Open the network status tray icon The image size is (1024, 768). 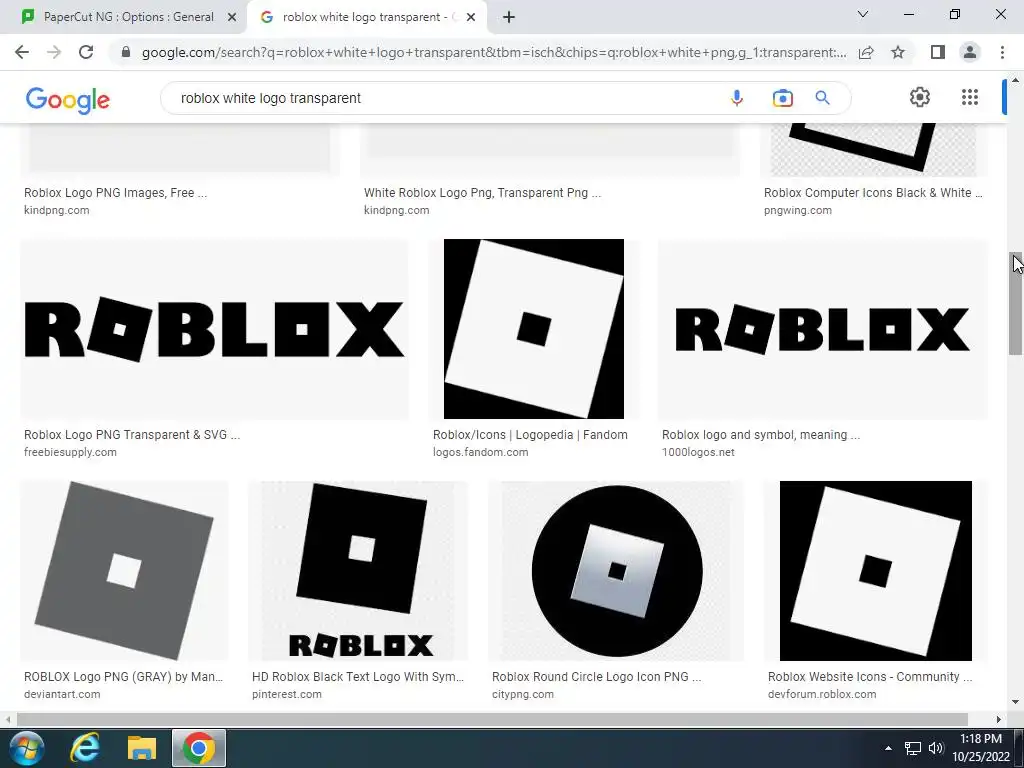pyautogui.click(x=912, y=748)
